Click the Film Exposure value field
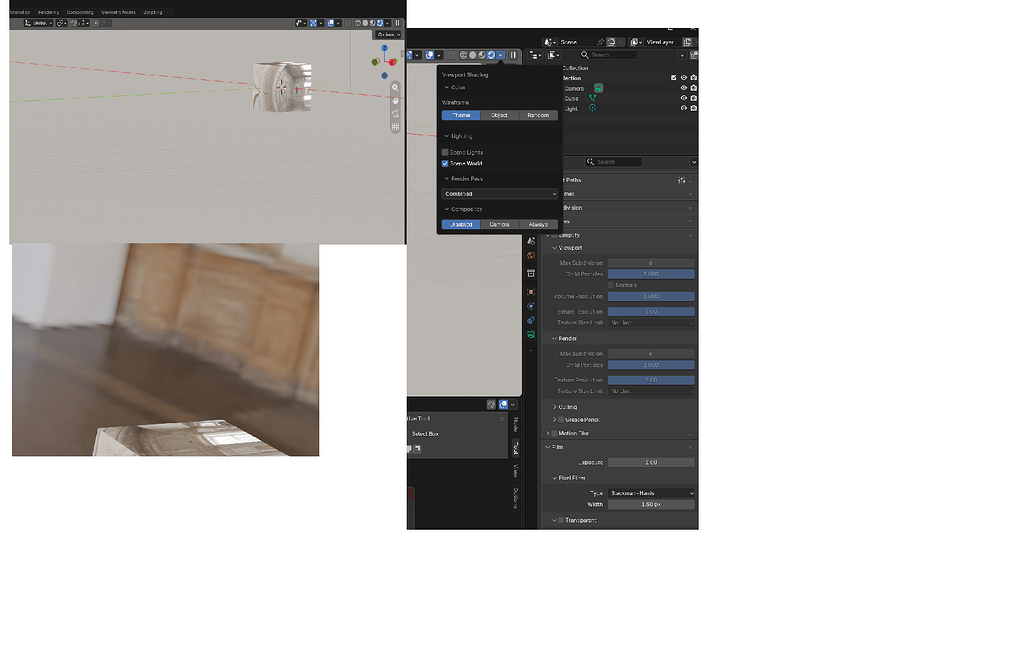This screenshot has height=659, width=1024. tap(651, 462)
